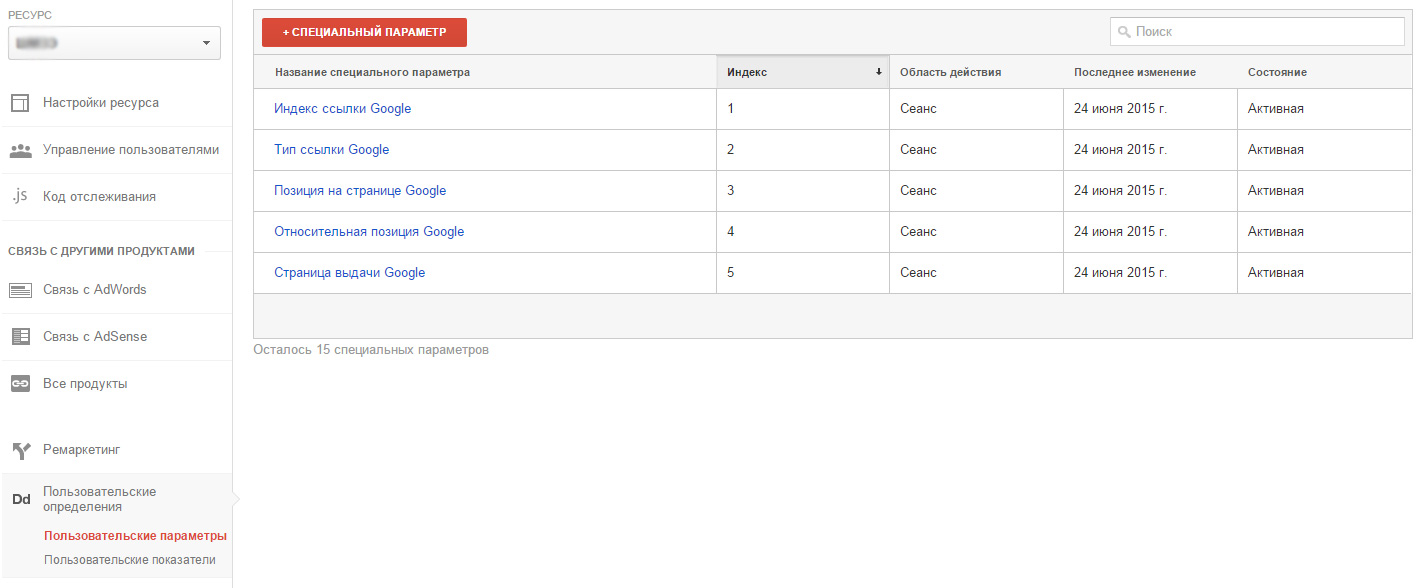The height and width of the screenshot is (588, 1425).
Task: Click the .js tracking code icon
Action: point(20,196)
